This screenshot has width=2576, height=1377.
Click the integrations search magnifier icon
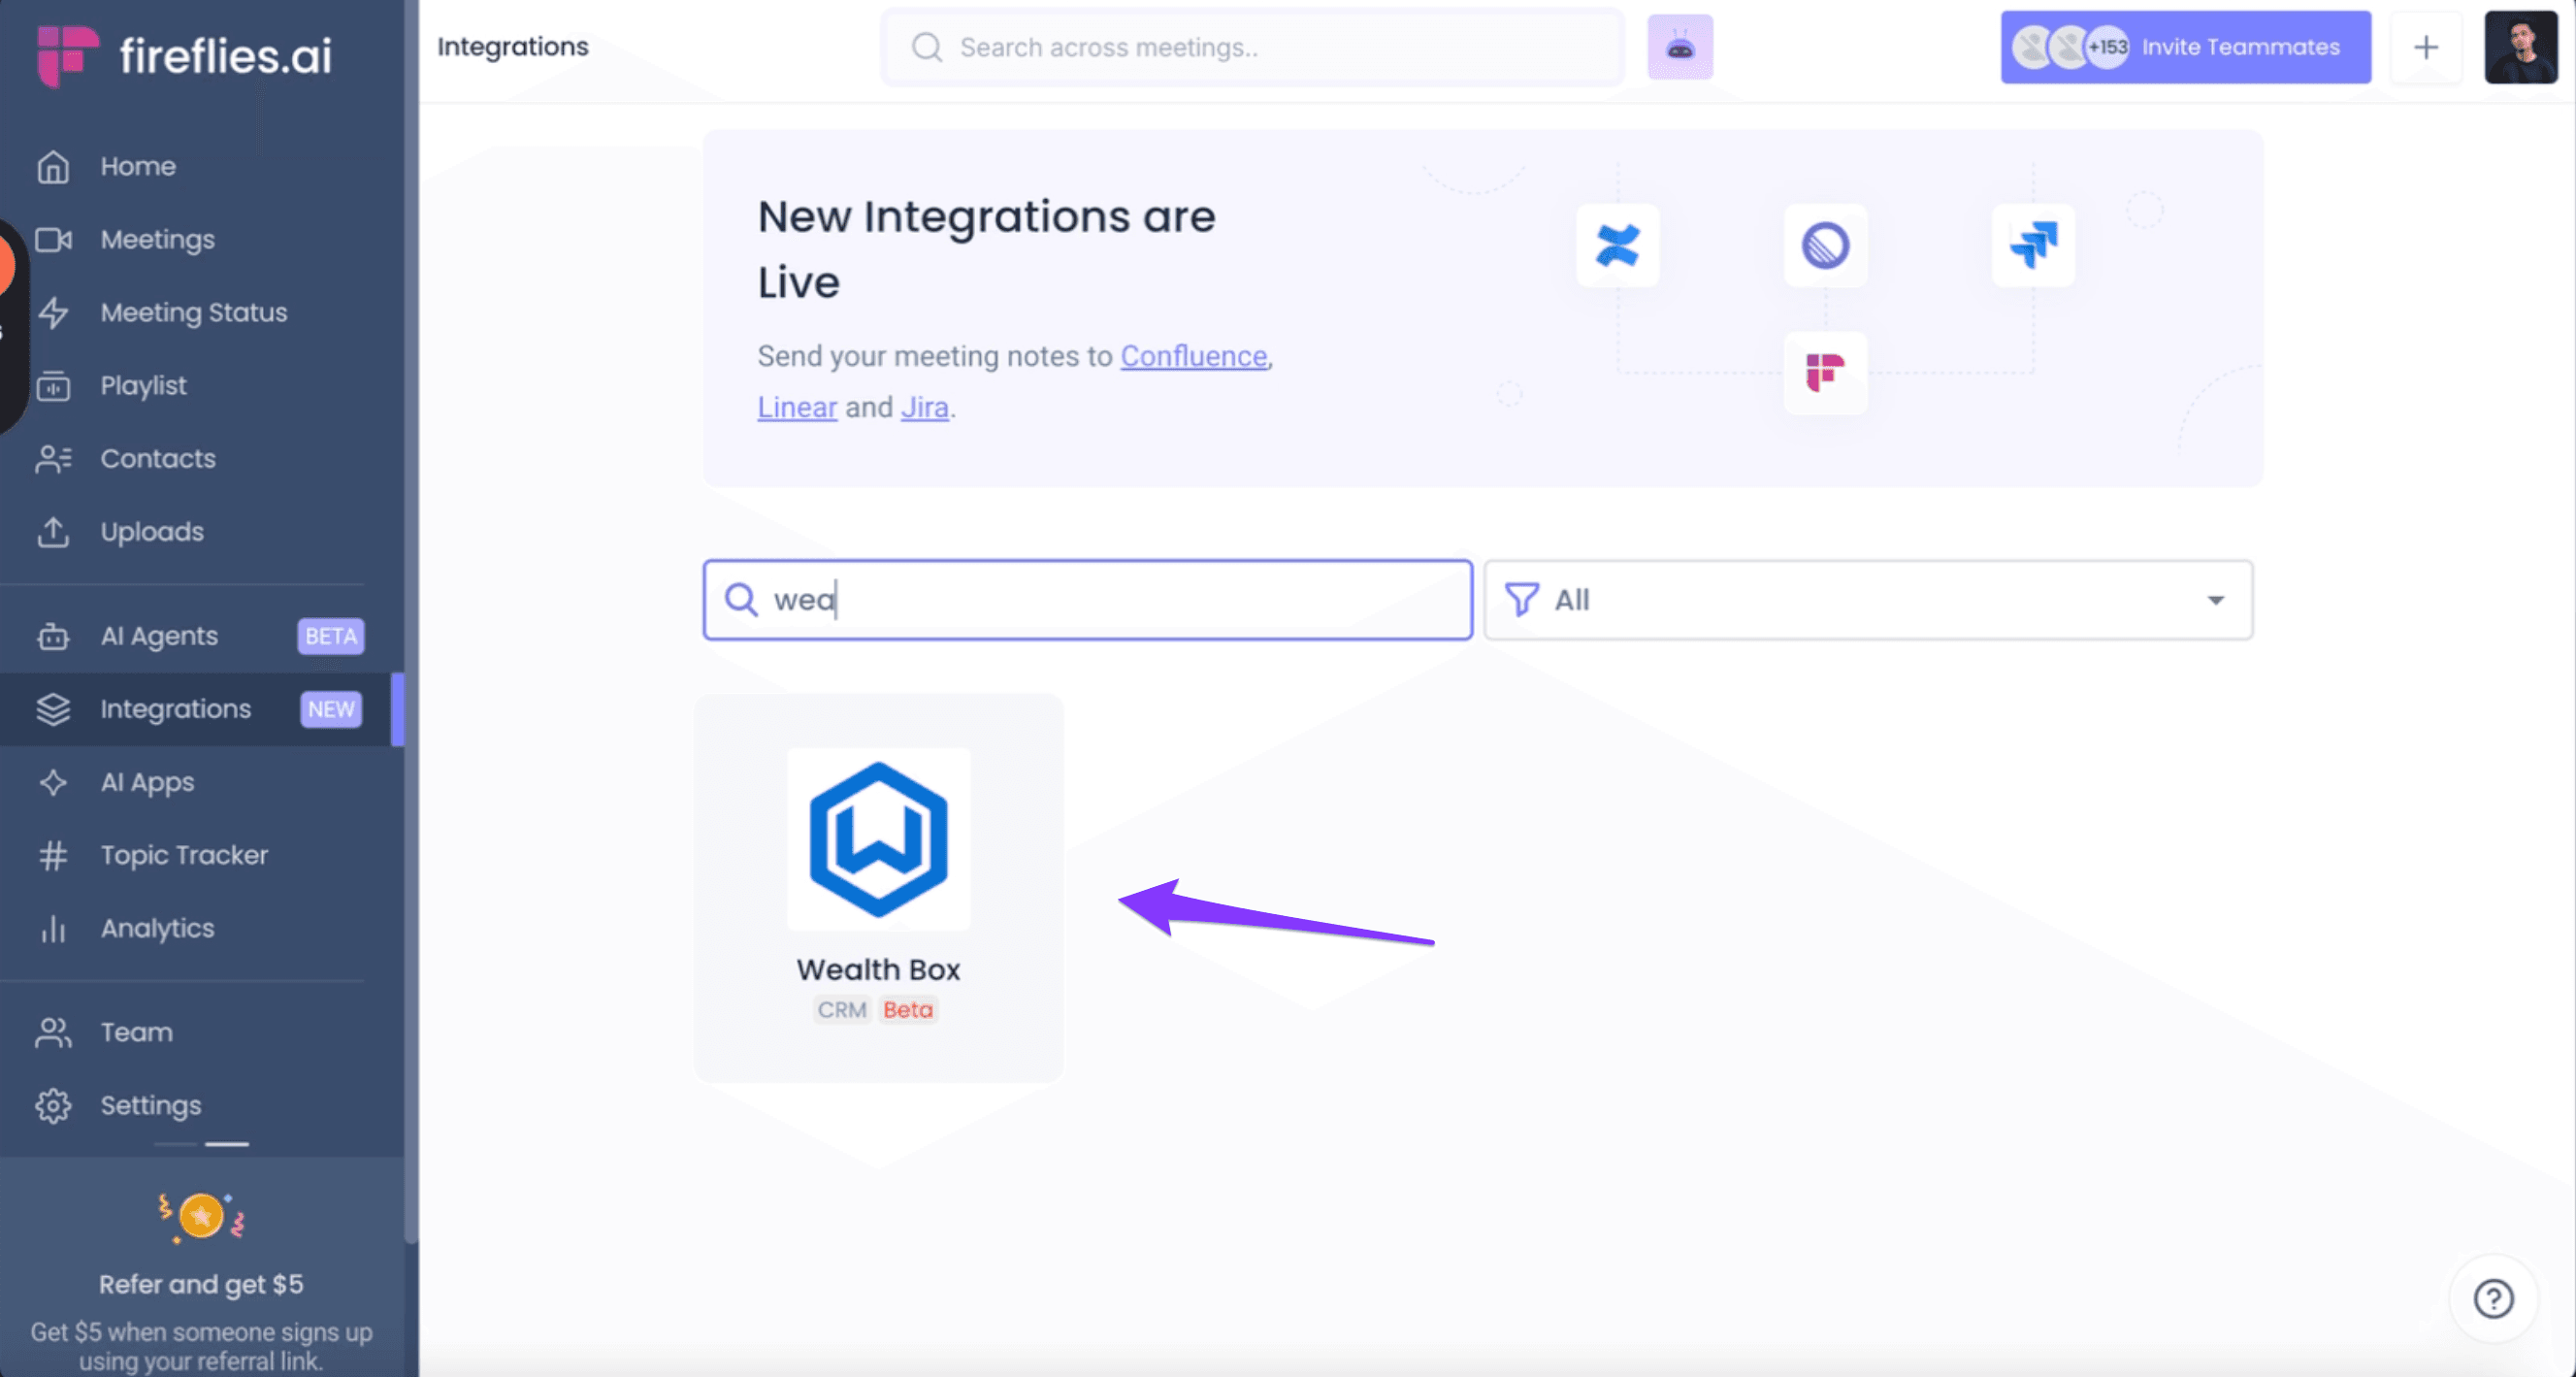point(741,599)
